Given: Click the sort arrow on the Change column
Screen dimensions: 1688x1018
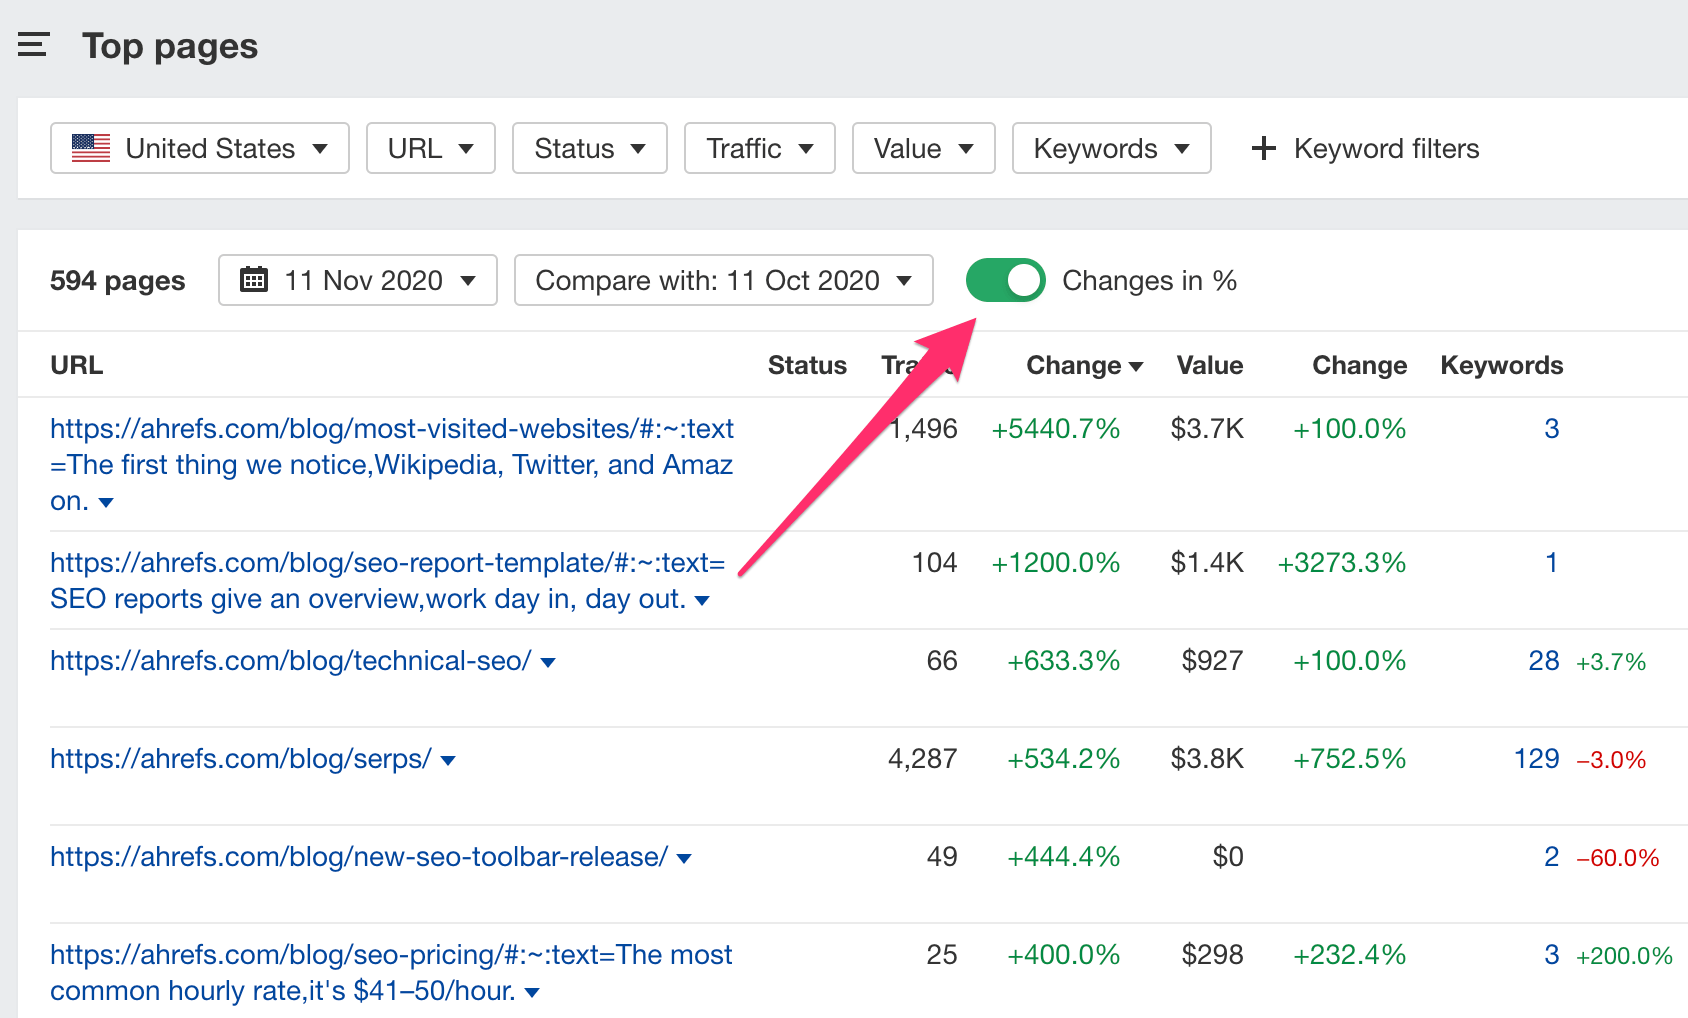Looking at the screenshot, I should 1136,366.
